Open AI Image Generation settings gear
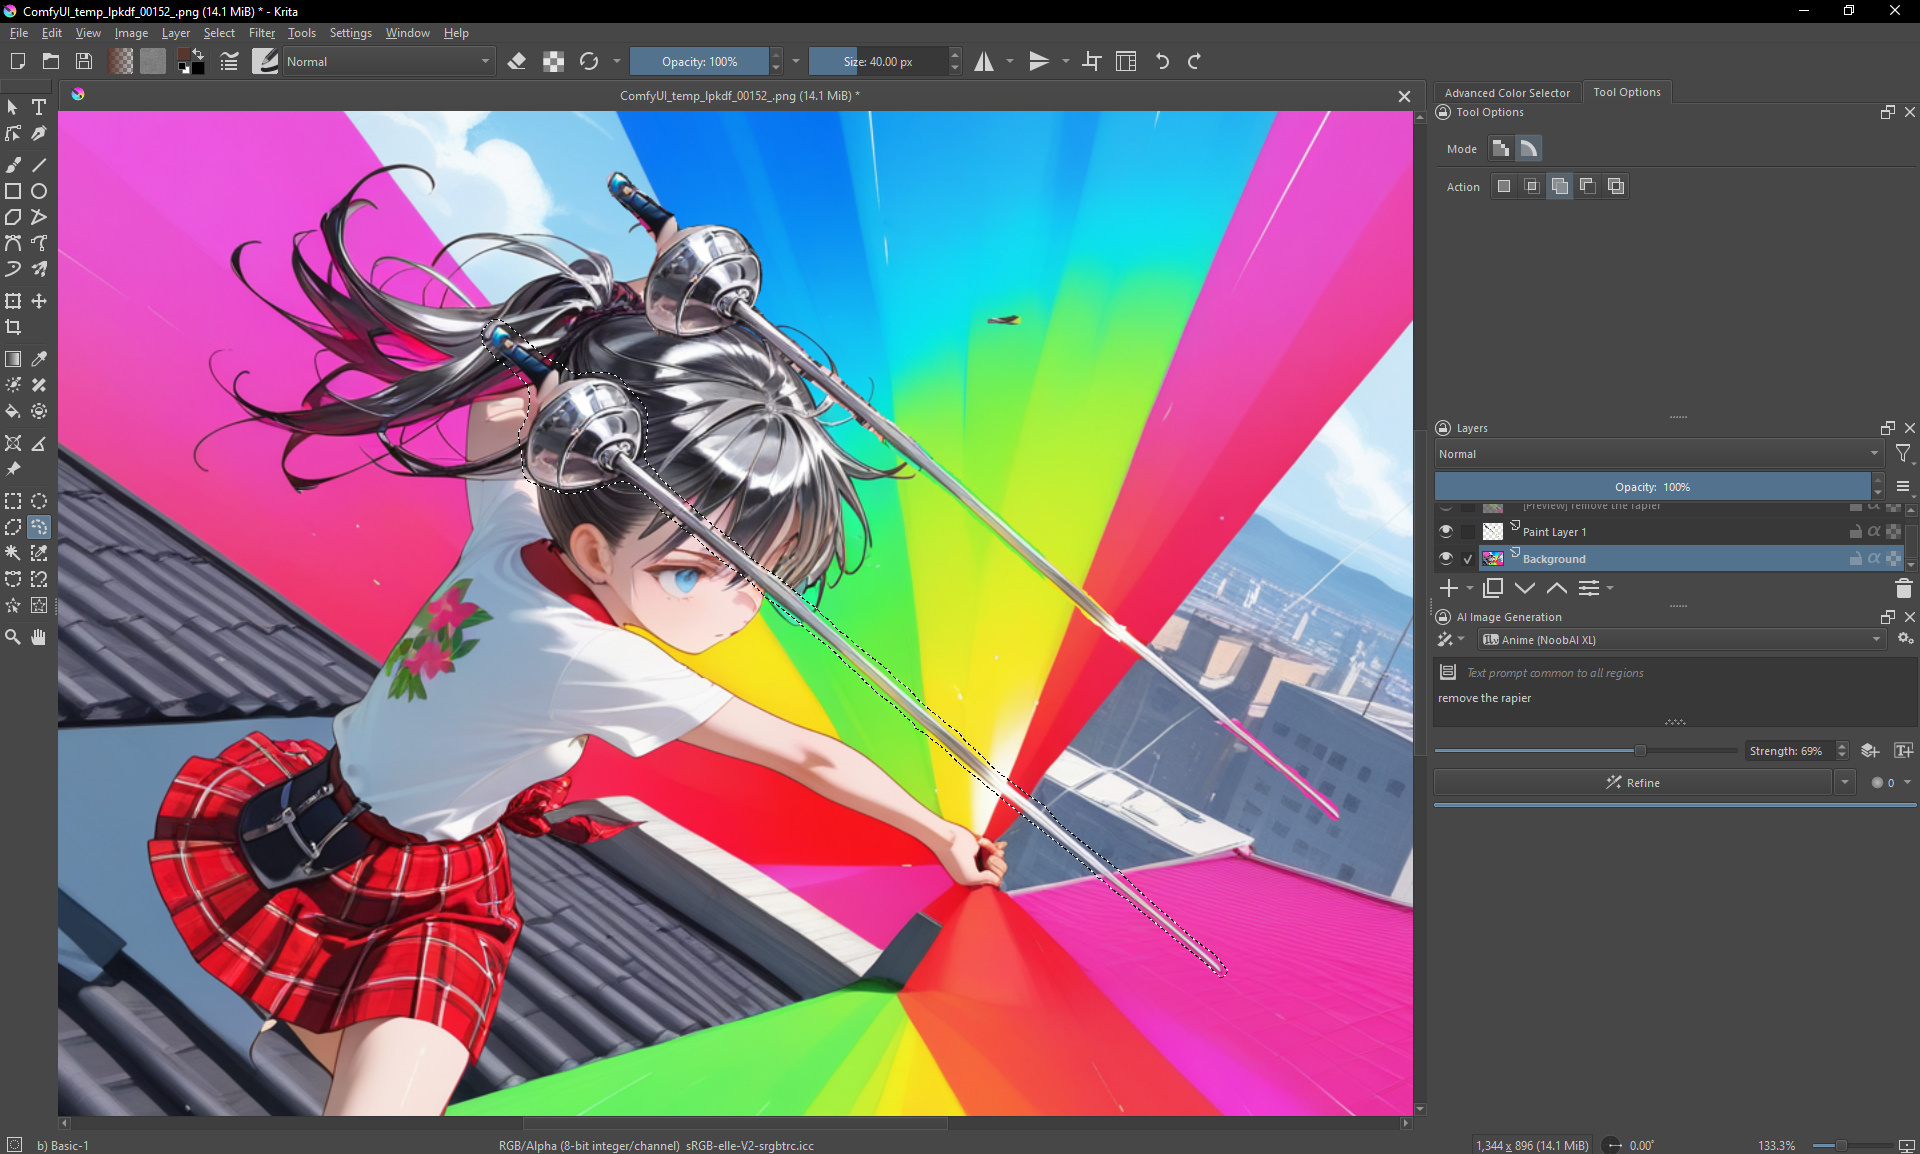Viewport: 1920px width, 1154px height. coord(1905,639)
